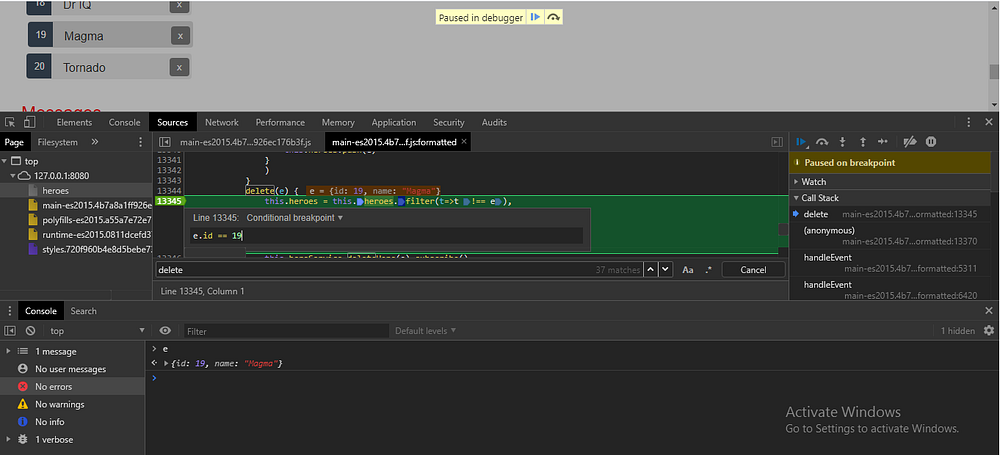
Task: Go to next search match
Action: tap(666, 269)
